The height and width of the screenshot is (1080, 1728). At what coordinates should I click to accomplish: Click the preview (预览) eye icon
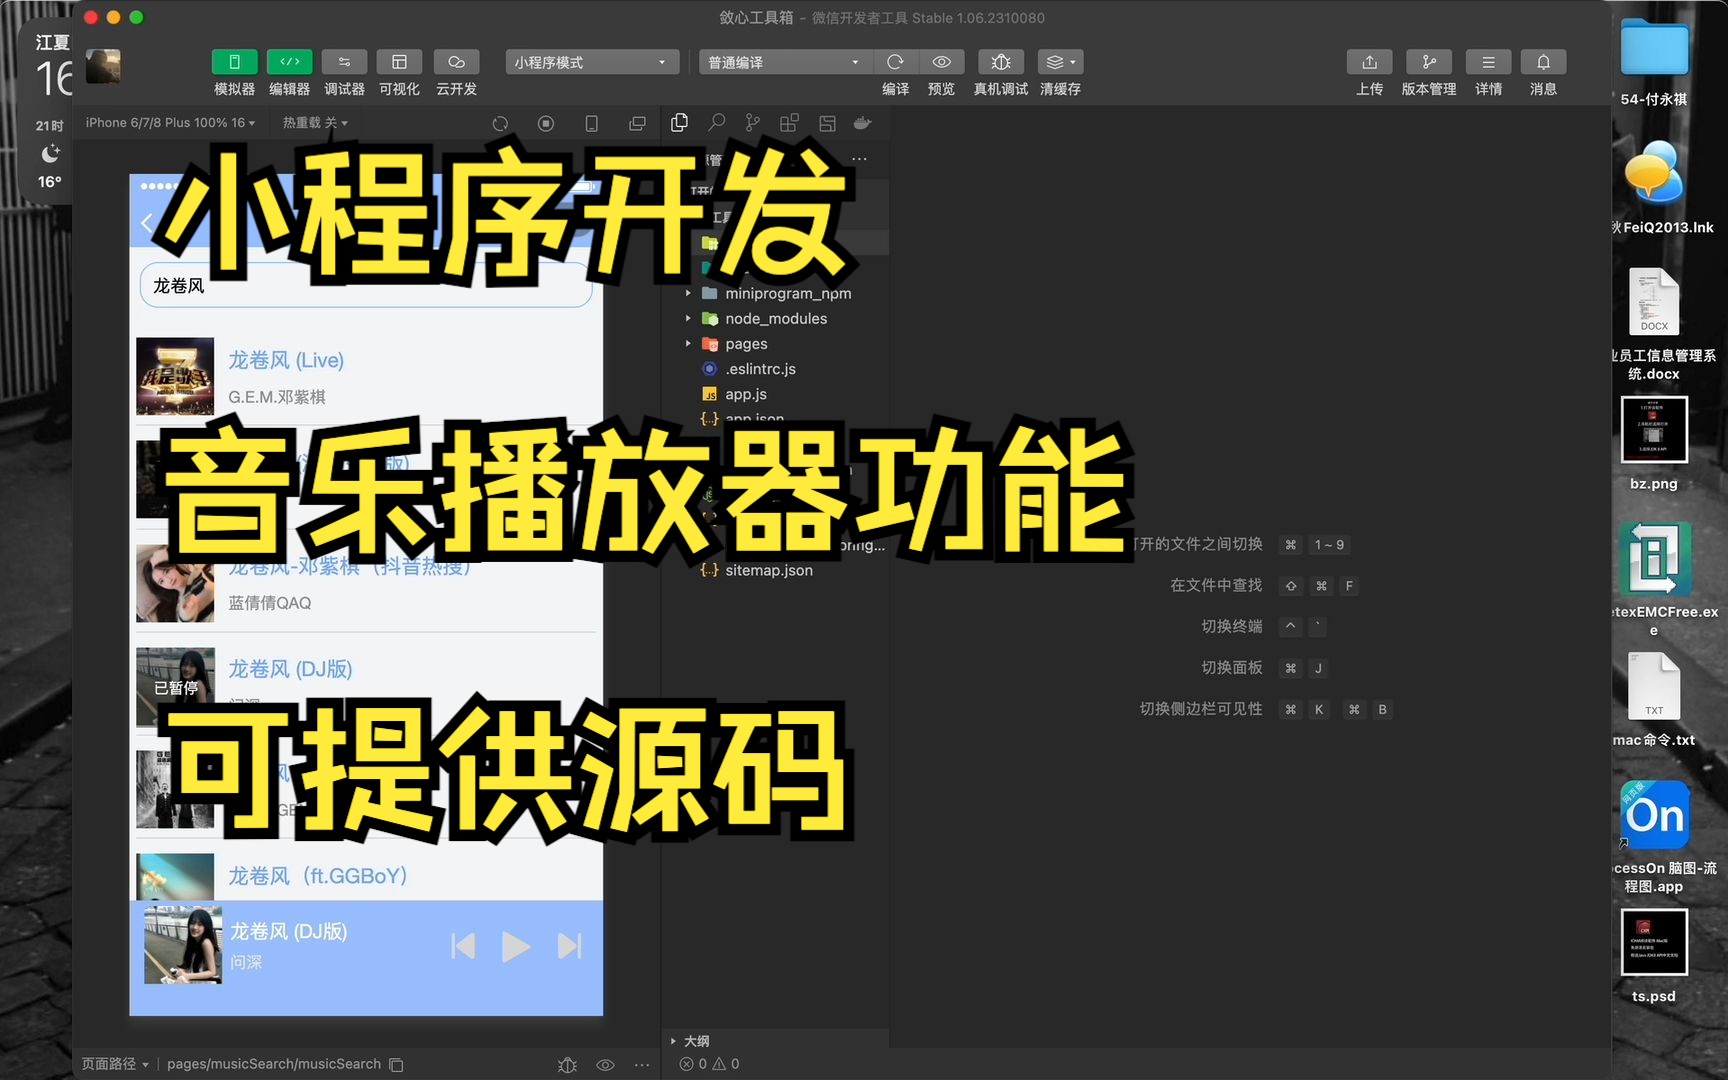(x=941, y=62)
